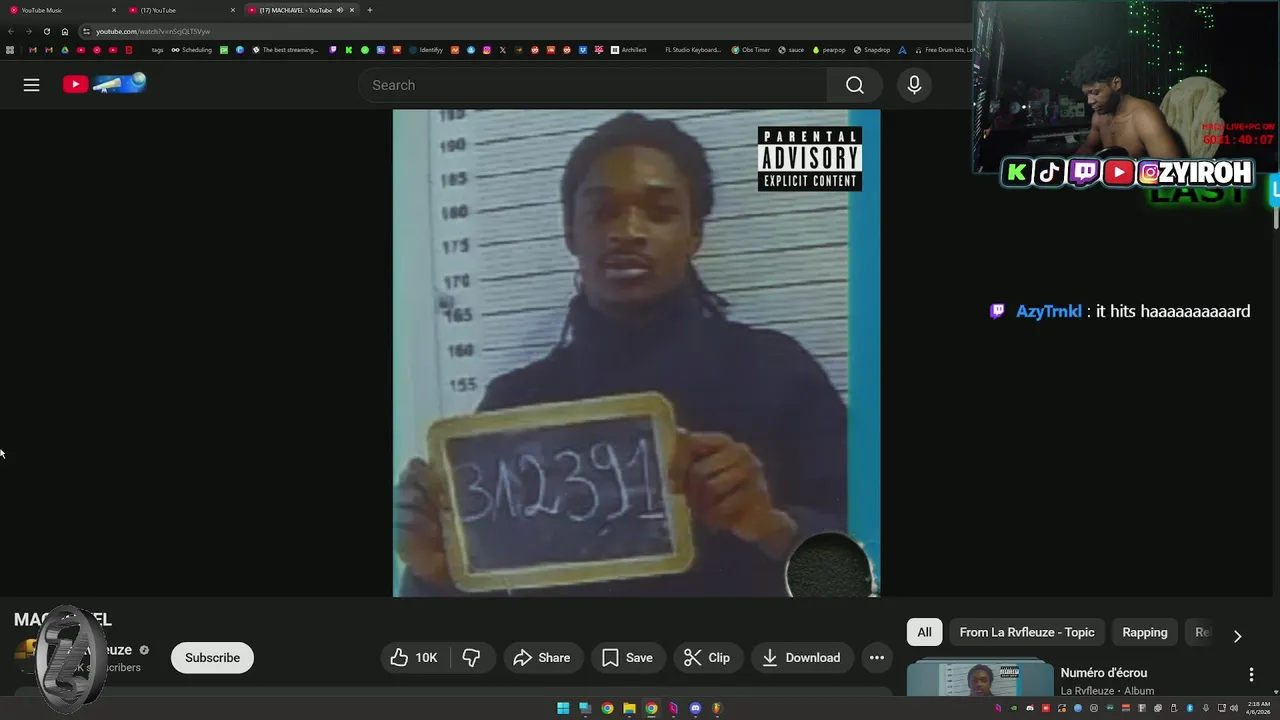
Task: Open the Numéro d'écrou album title link
Action: point(1104,673)
